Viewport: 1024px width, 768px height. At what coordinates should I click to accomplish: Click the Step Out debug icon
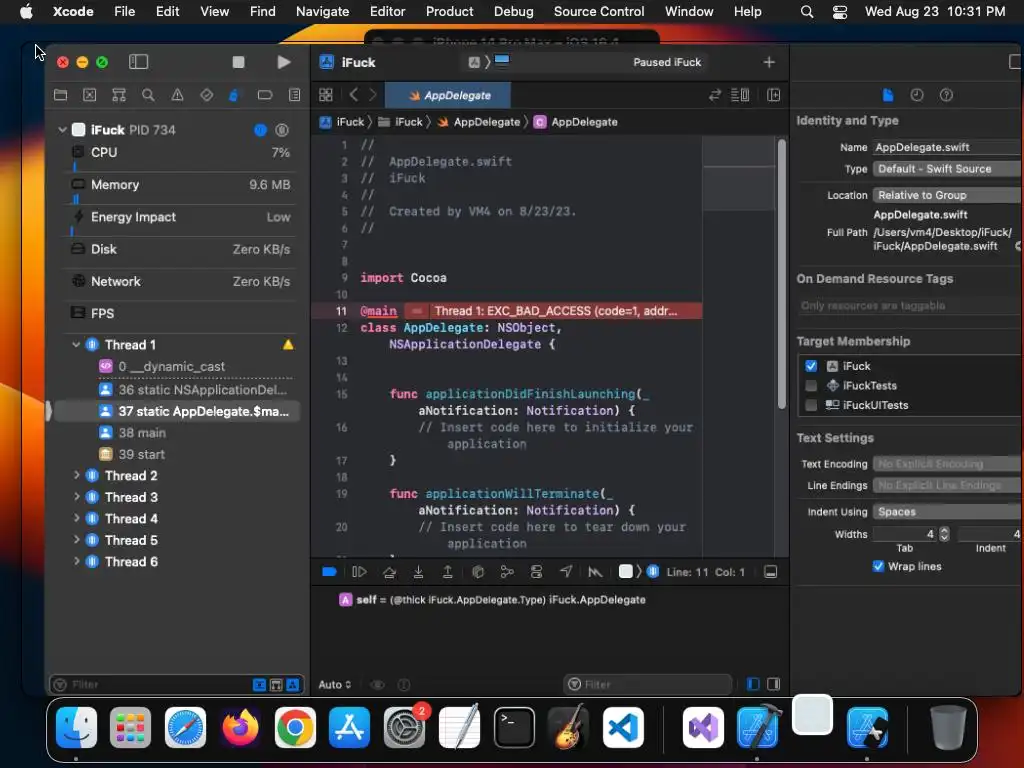pos(447,572)
